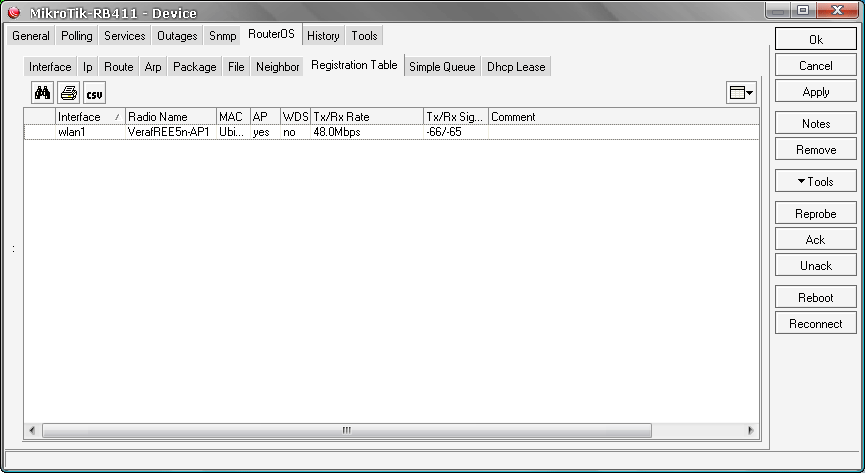Open the top Tools tab
The image size is (865, 473).
point(365,36)
